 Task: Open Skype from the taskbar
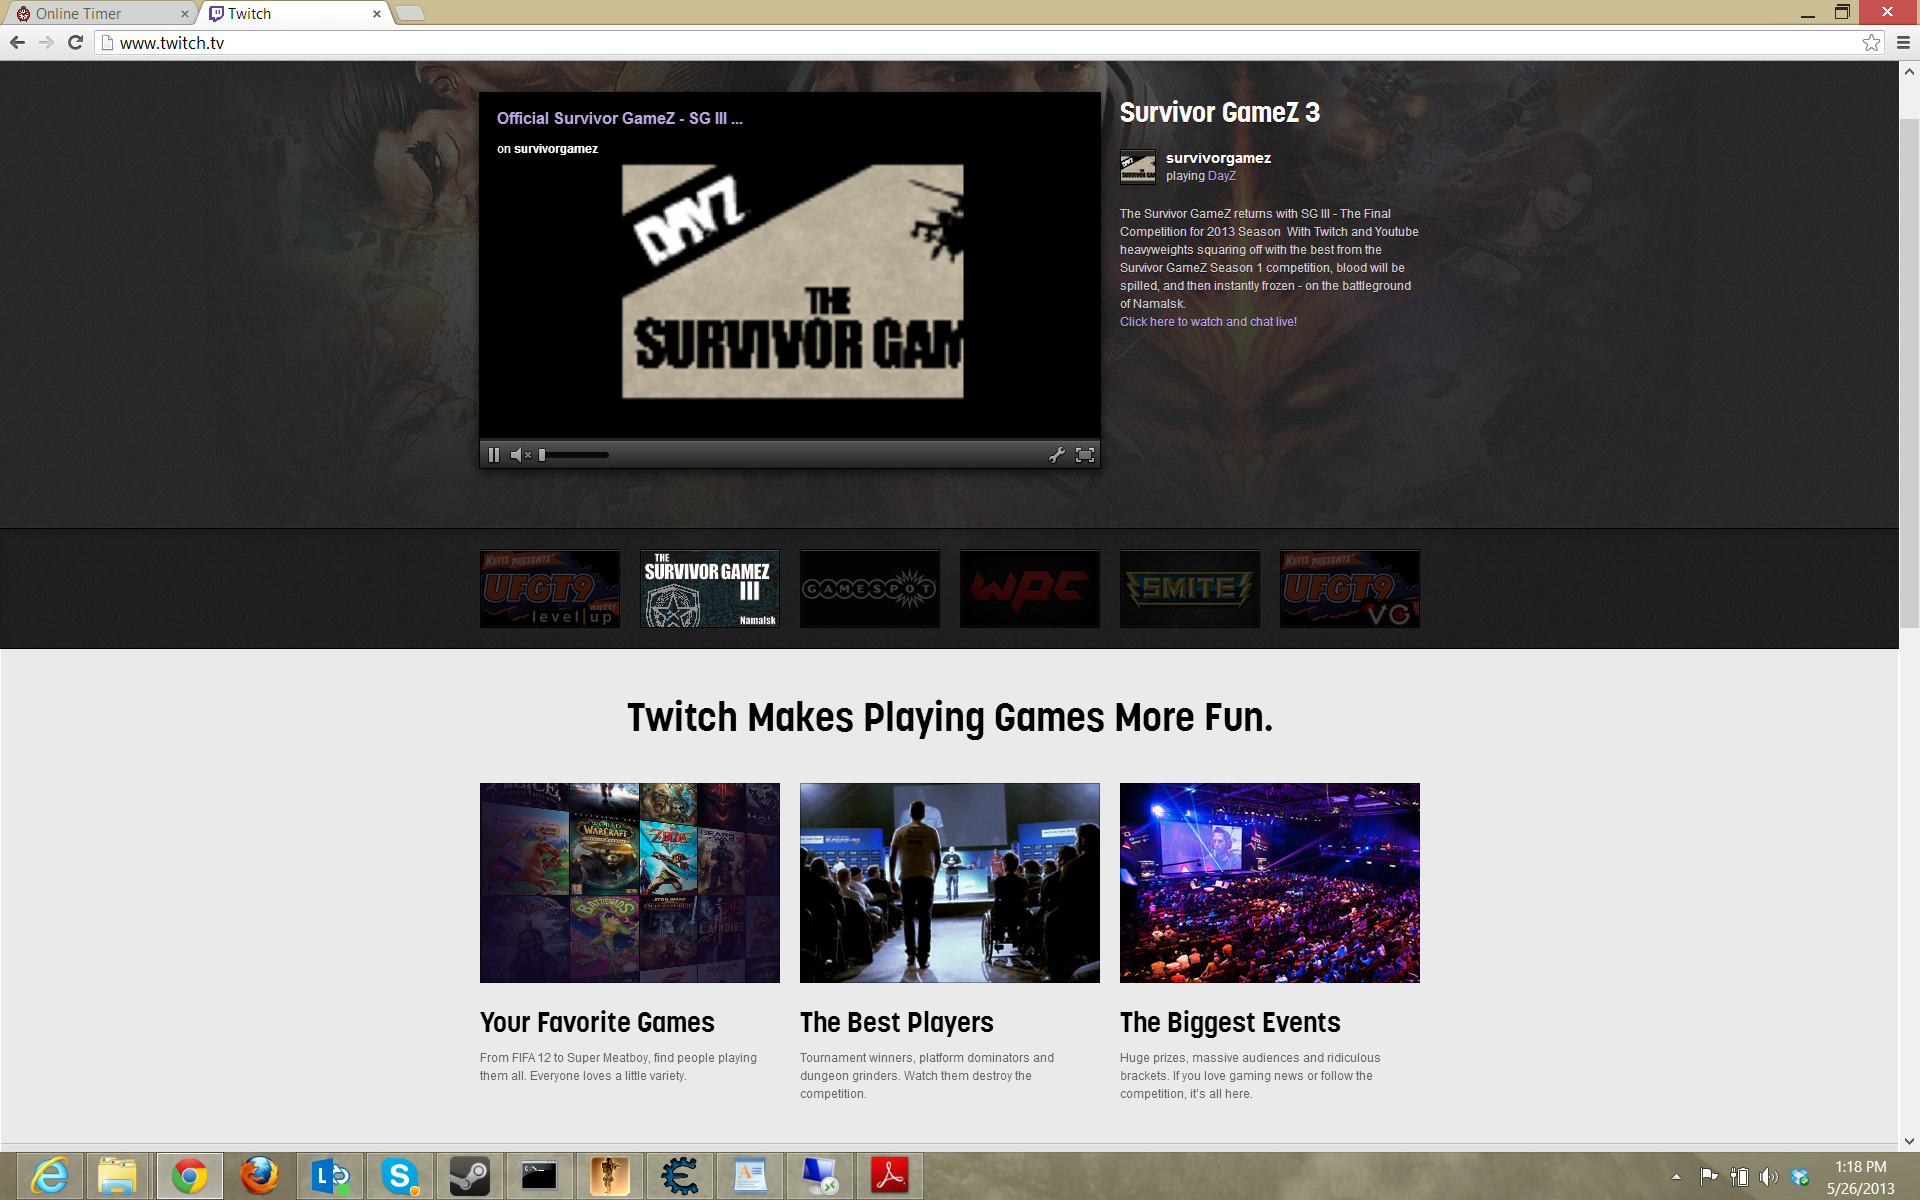(399, 1176)
